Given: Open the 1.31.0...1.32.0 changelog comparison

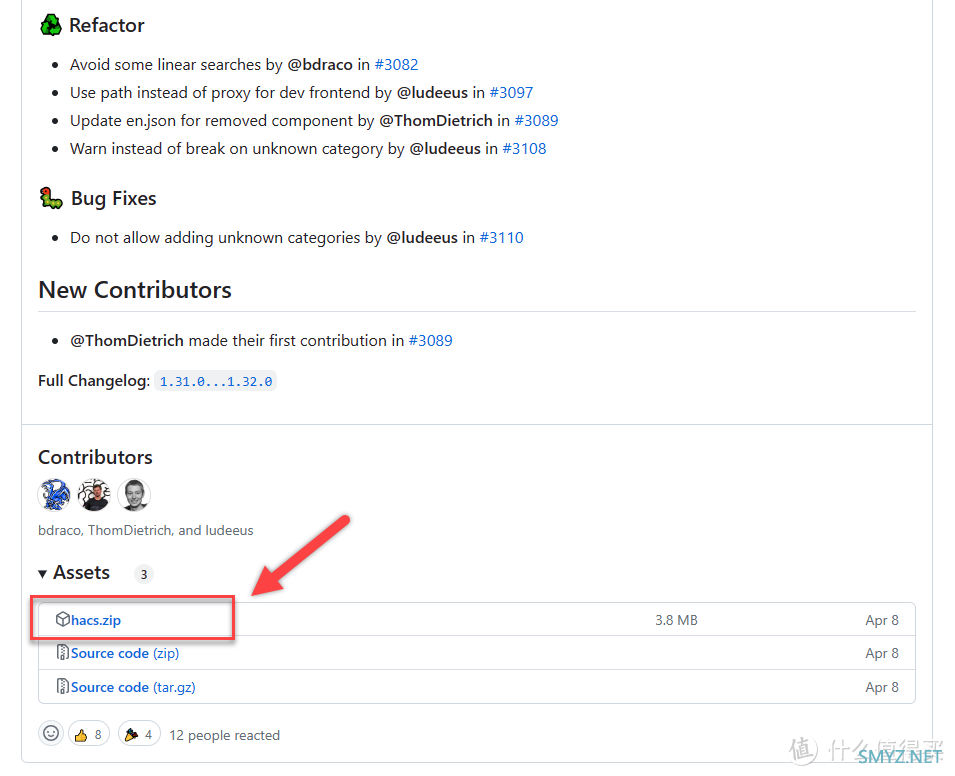Looking at the screenshot, I should pyautogui.click(x=216, y=381).
